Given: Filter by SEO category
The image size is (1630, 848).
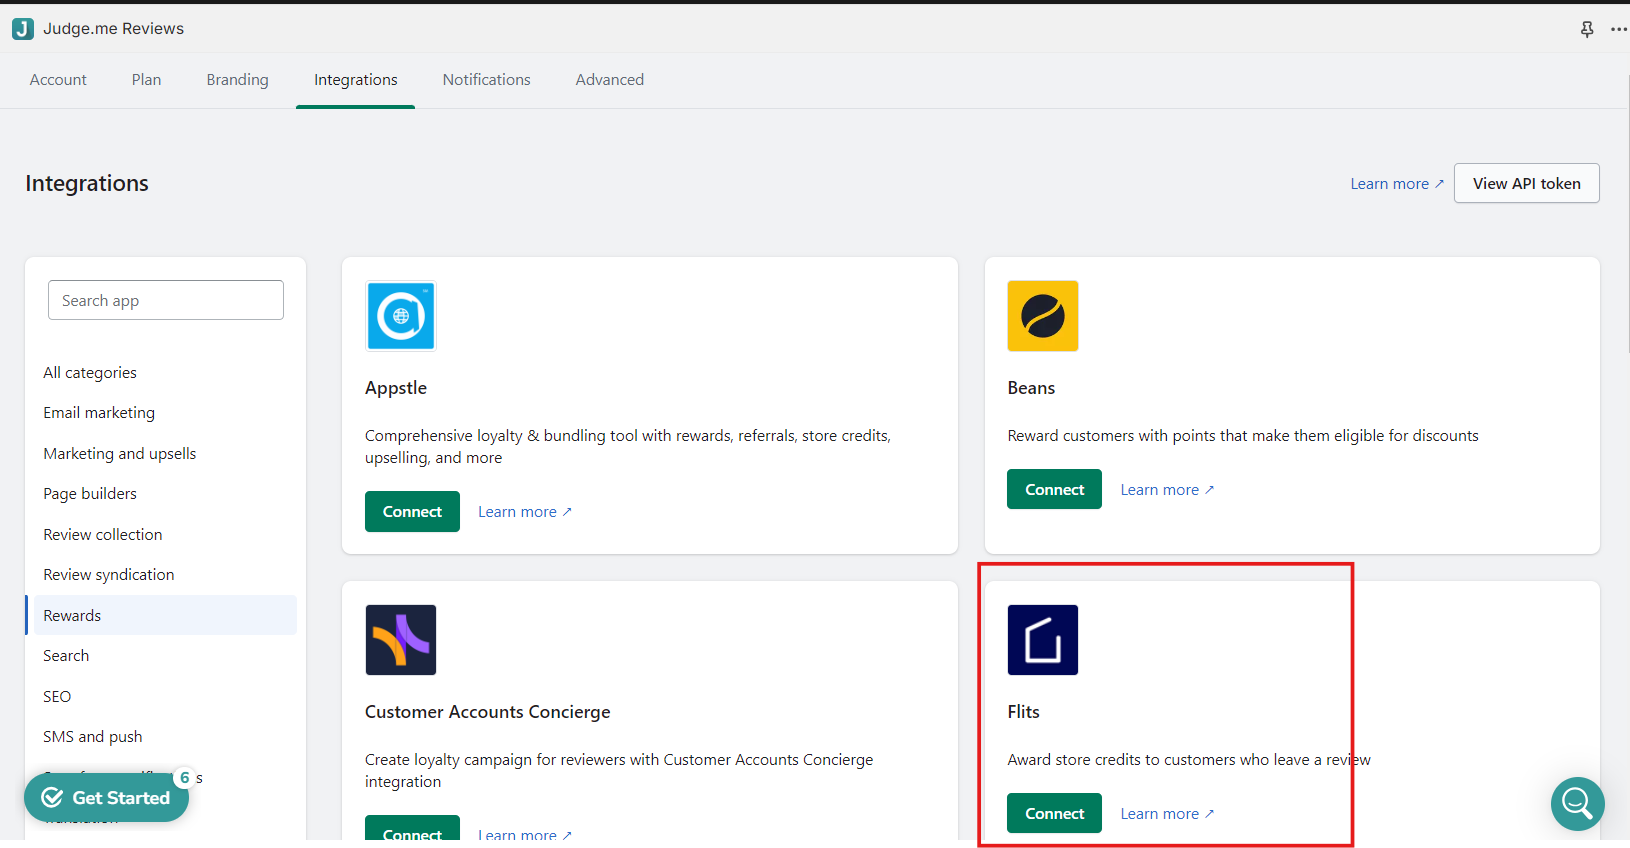Looking at the screenshot, I should pyautogui.click(x=57, y=697).
